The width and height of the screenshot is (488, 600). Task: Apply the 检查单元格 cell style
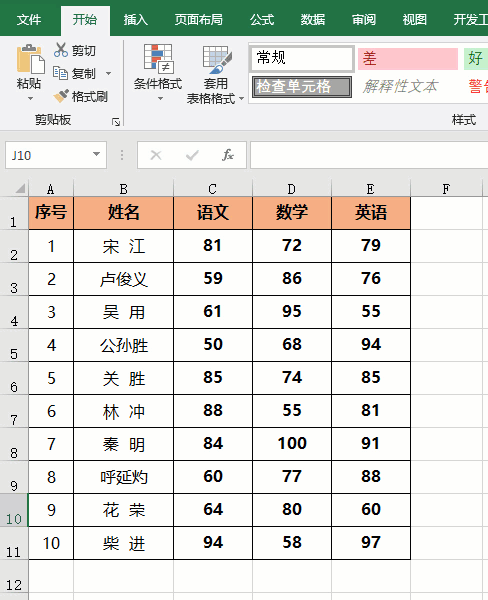(302, 87)
